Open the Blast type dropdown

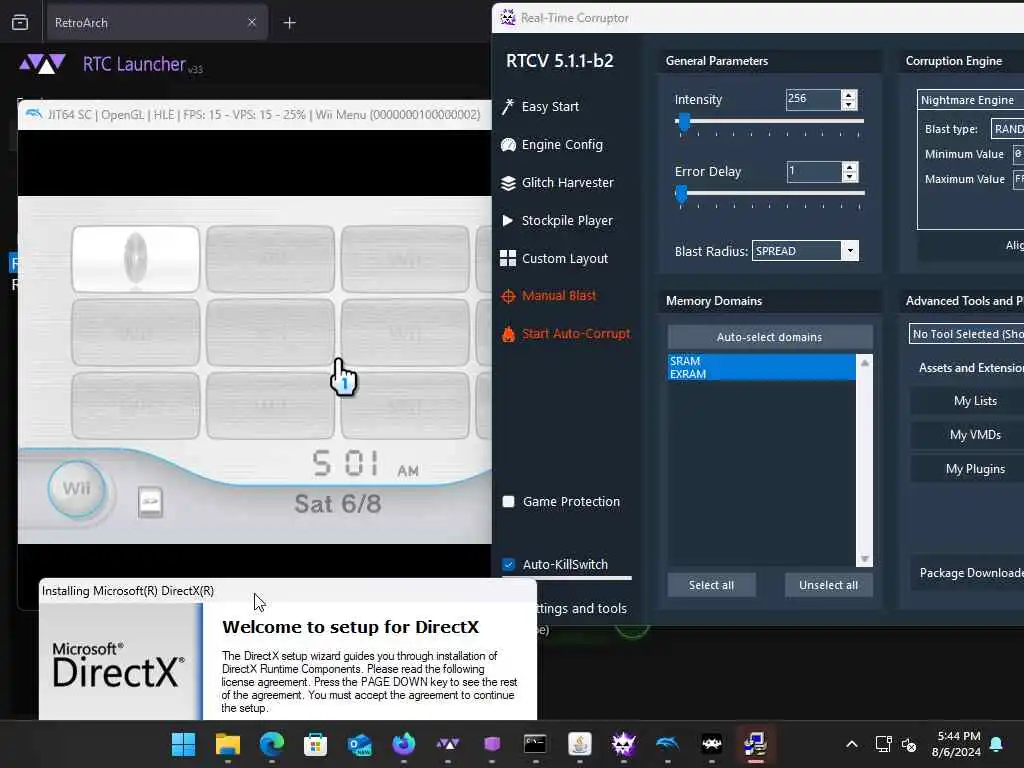point(1007,129)
